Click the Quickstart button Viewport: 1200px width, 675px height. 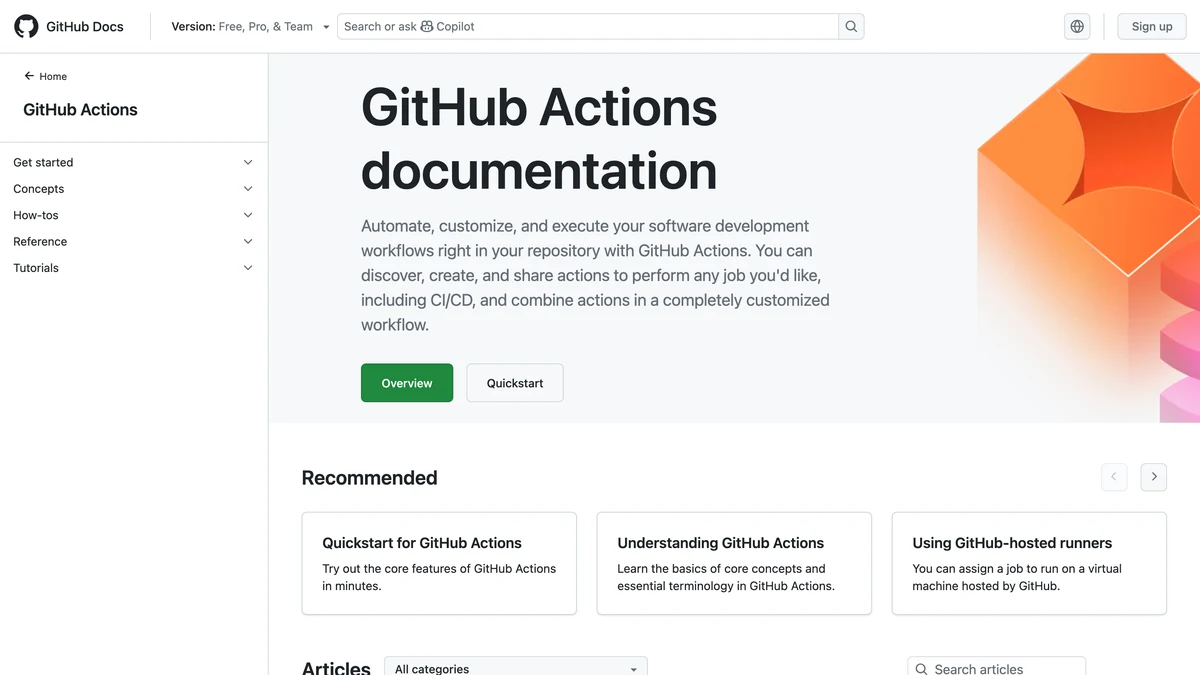tap(515, 383)
